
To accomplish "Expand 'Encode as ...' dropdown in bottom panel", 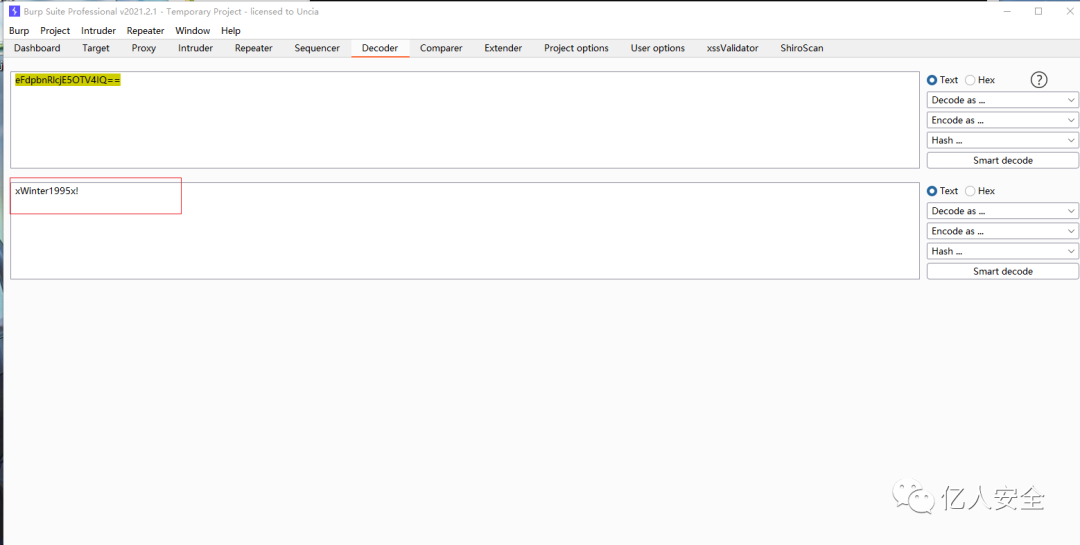I will click(x=1002, y=231).
